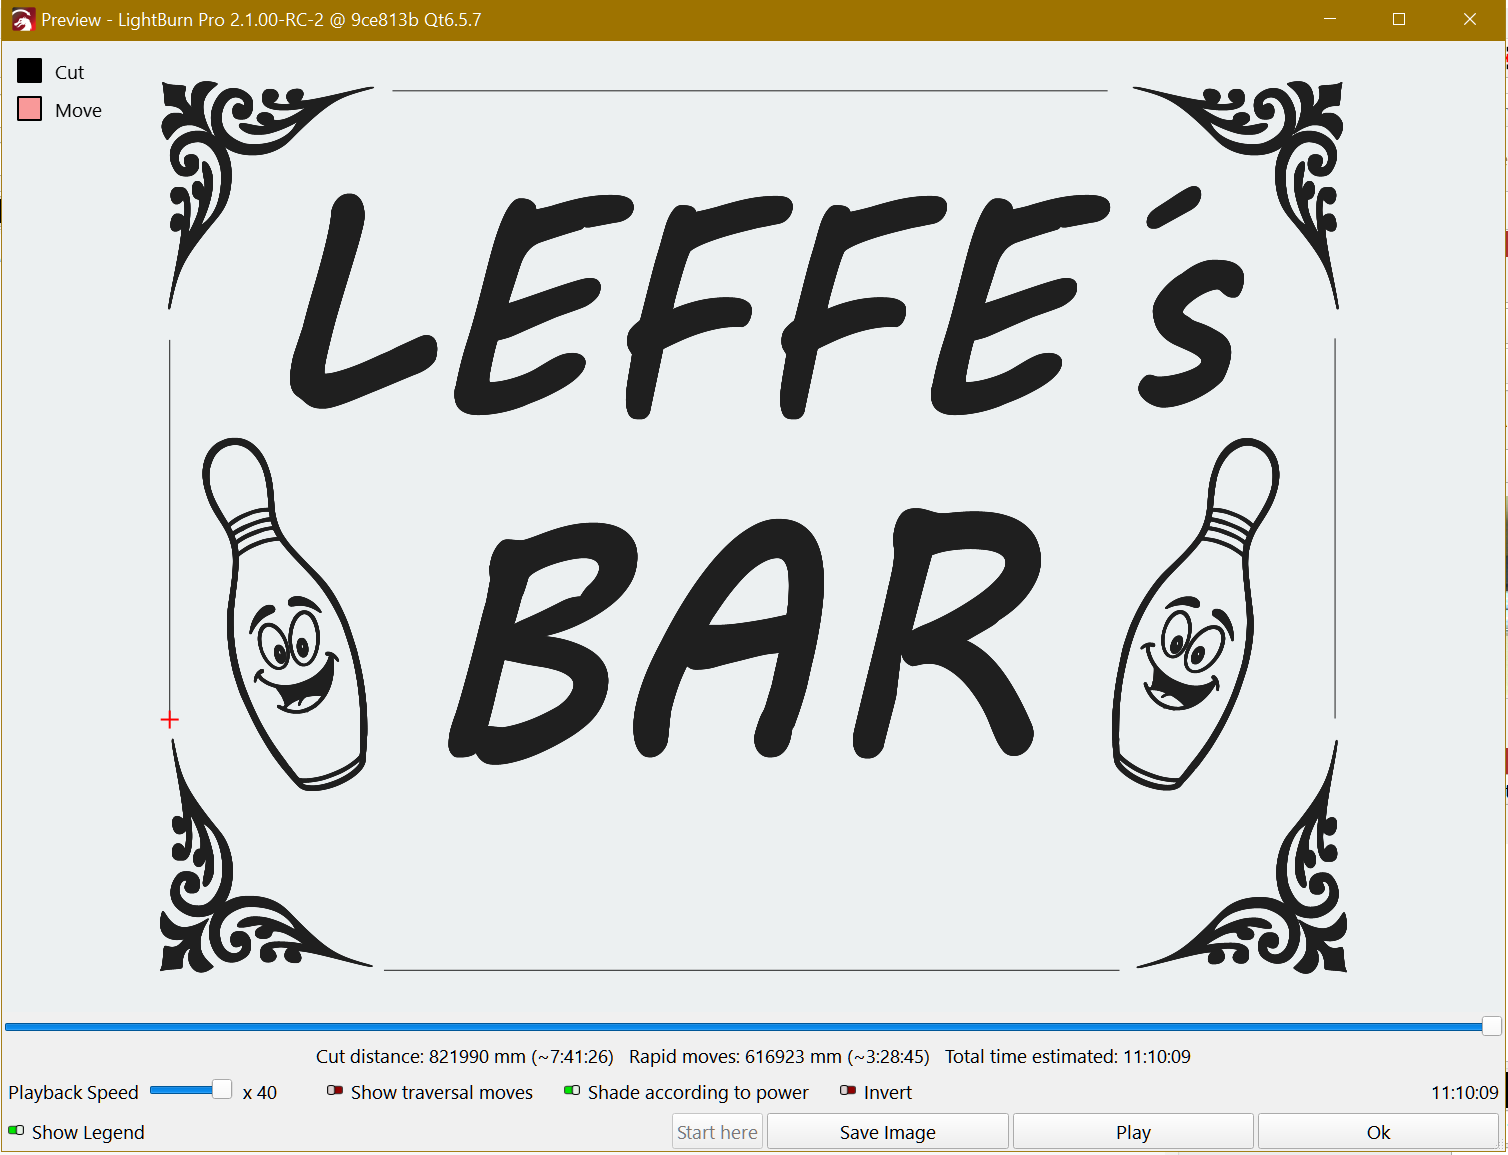The width and height of the screenshot is (1508, 1155).
Task: Click the 'Total time estimated: 11:10:09' text
Action: (x=1068, y=1057)
